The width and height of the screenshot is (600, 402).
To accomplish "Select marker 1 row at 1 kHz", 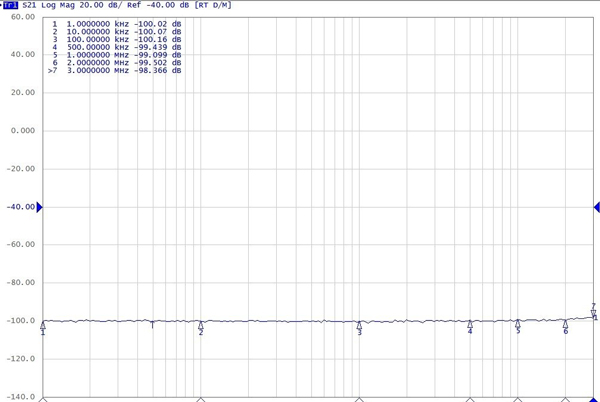I will pyautogui.click(x=116, y=23).
